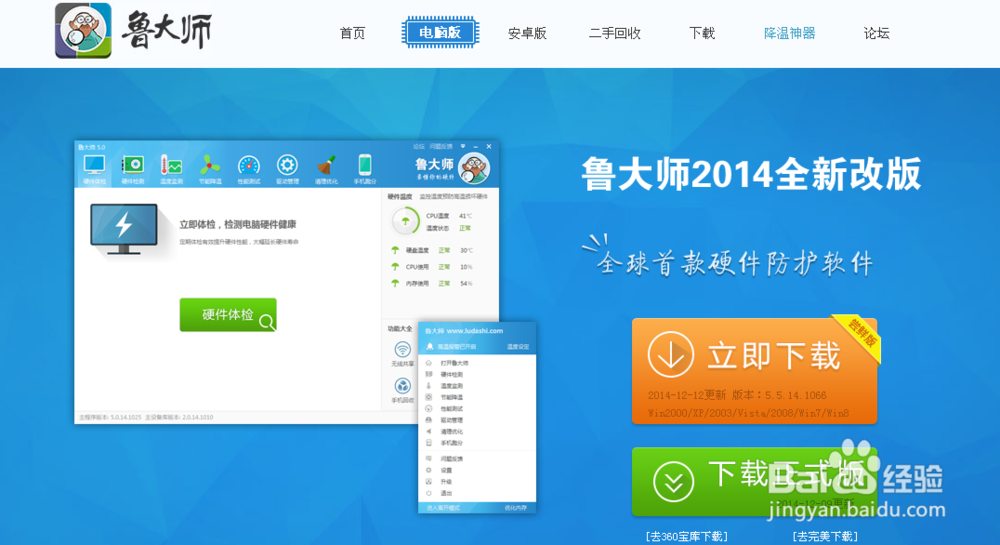Viewport: 1000px width, 545px height.
Task: Click the umbrella icon next to 硬盘温度
Action: tap(395, 251)
